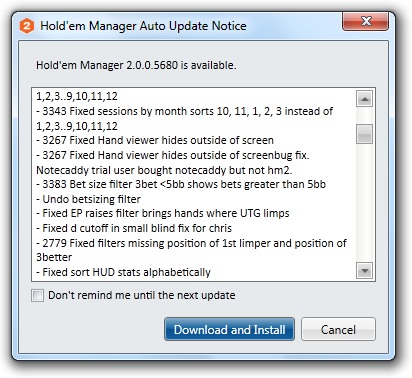Image resolution: width=412 pixels, height=378 pixels.
Task: Click the "Undo betsizing filter" line
Action: [x=88, y=199]
